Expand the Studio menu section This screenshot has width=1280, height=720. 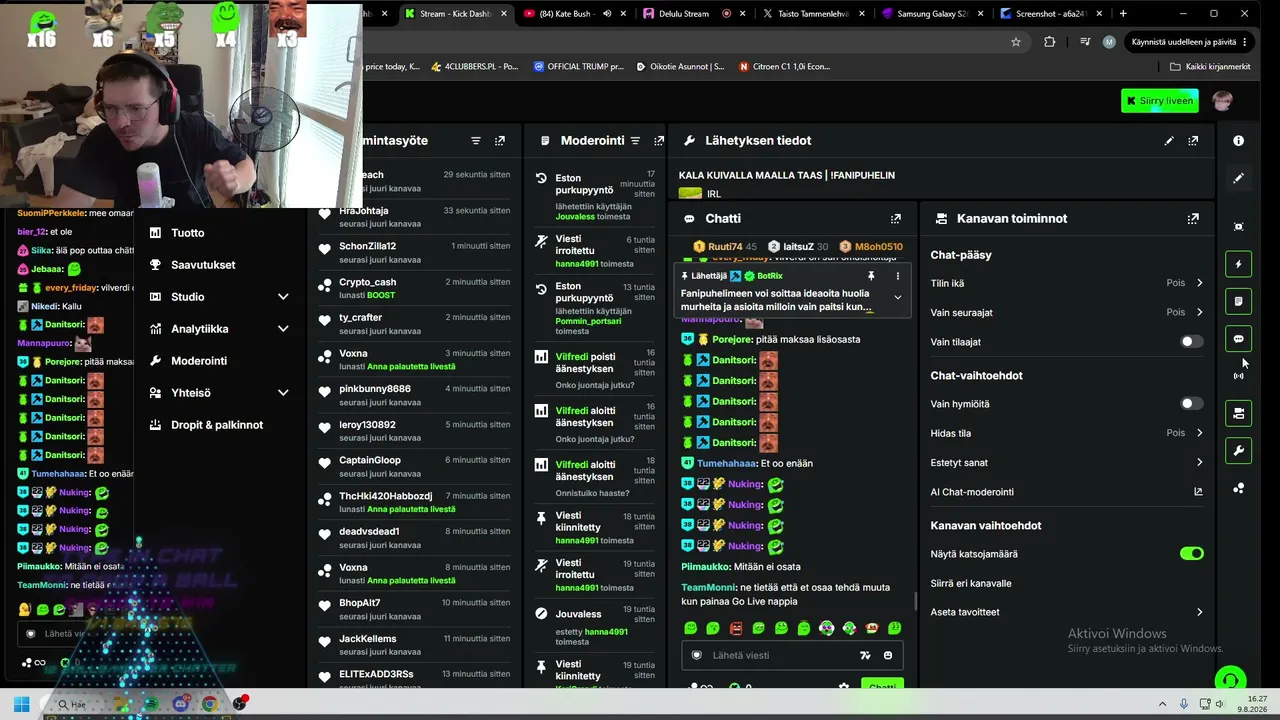pos(283,297)
